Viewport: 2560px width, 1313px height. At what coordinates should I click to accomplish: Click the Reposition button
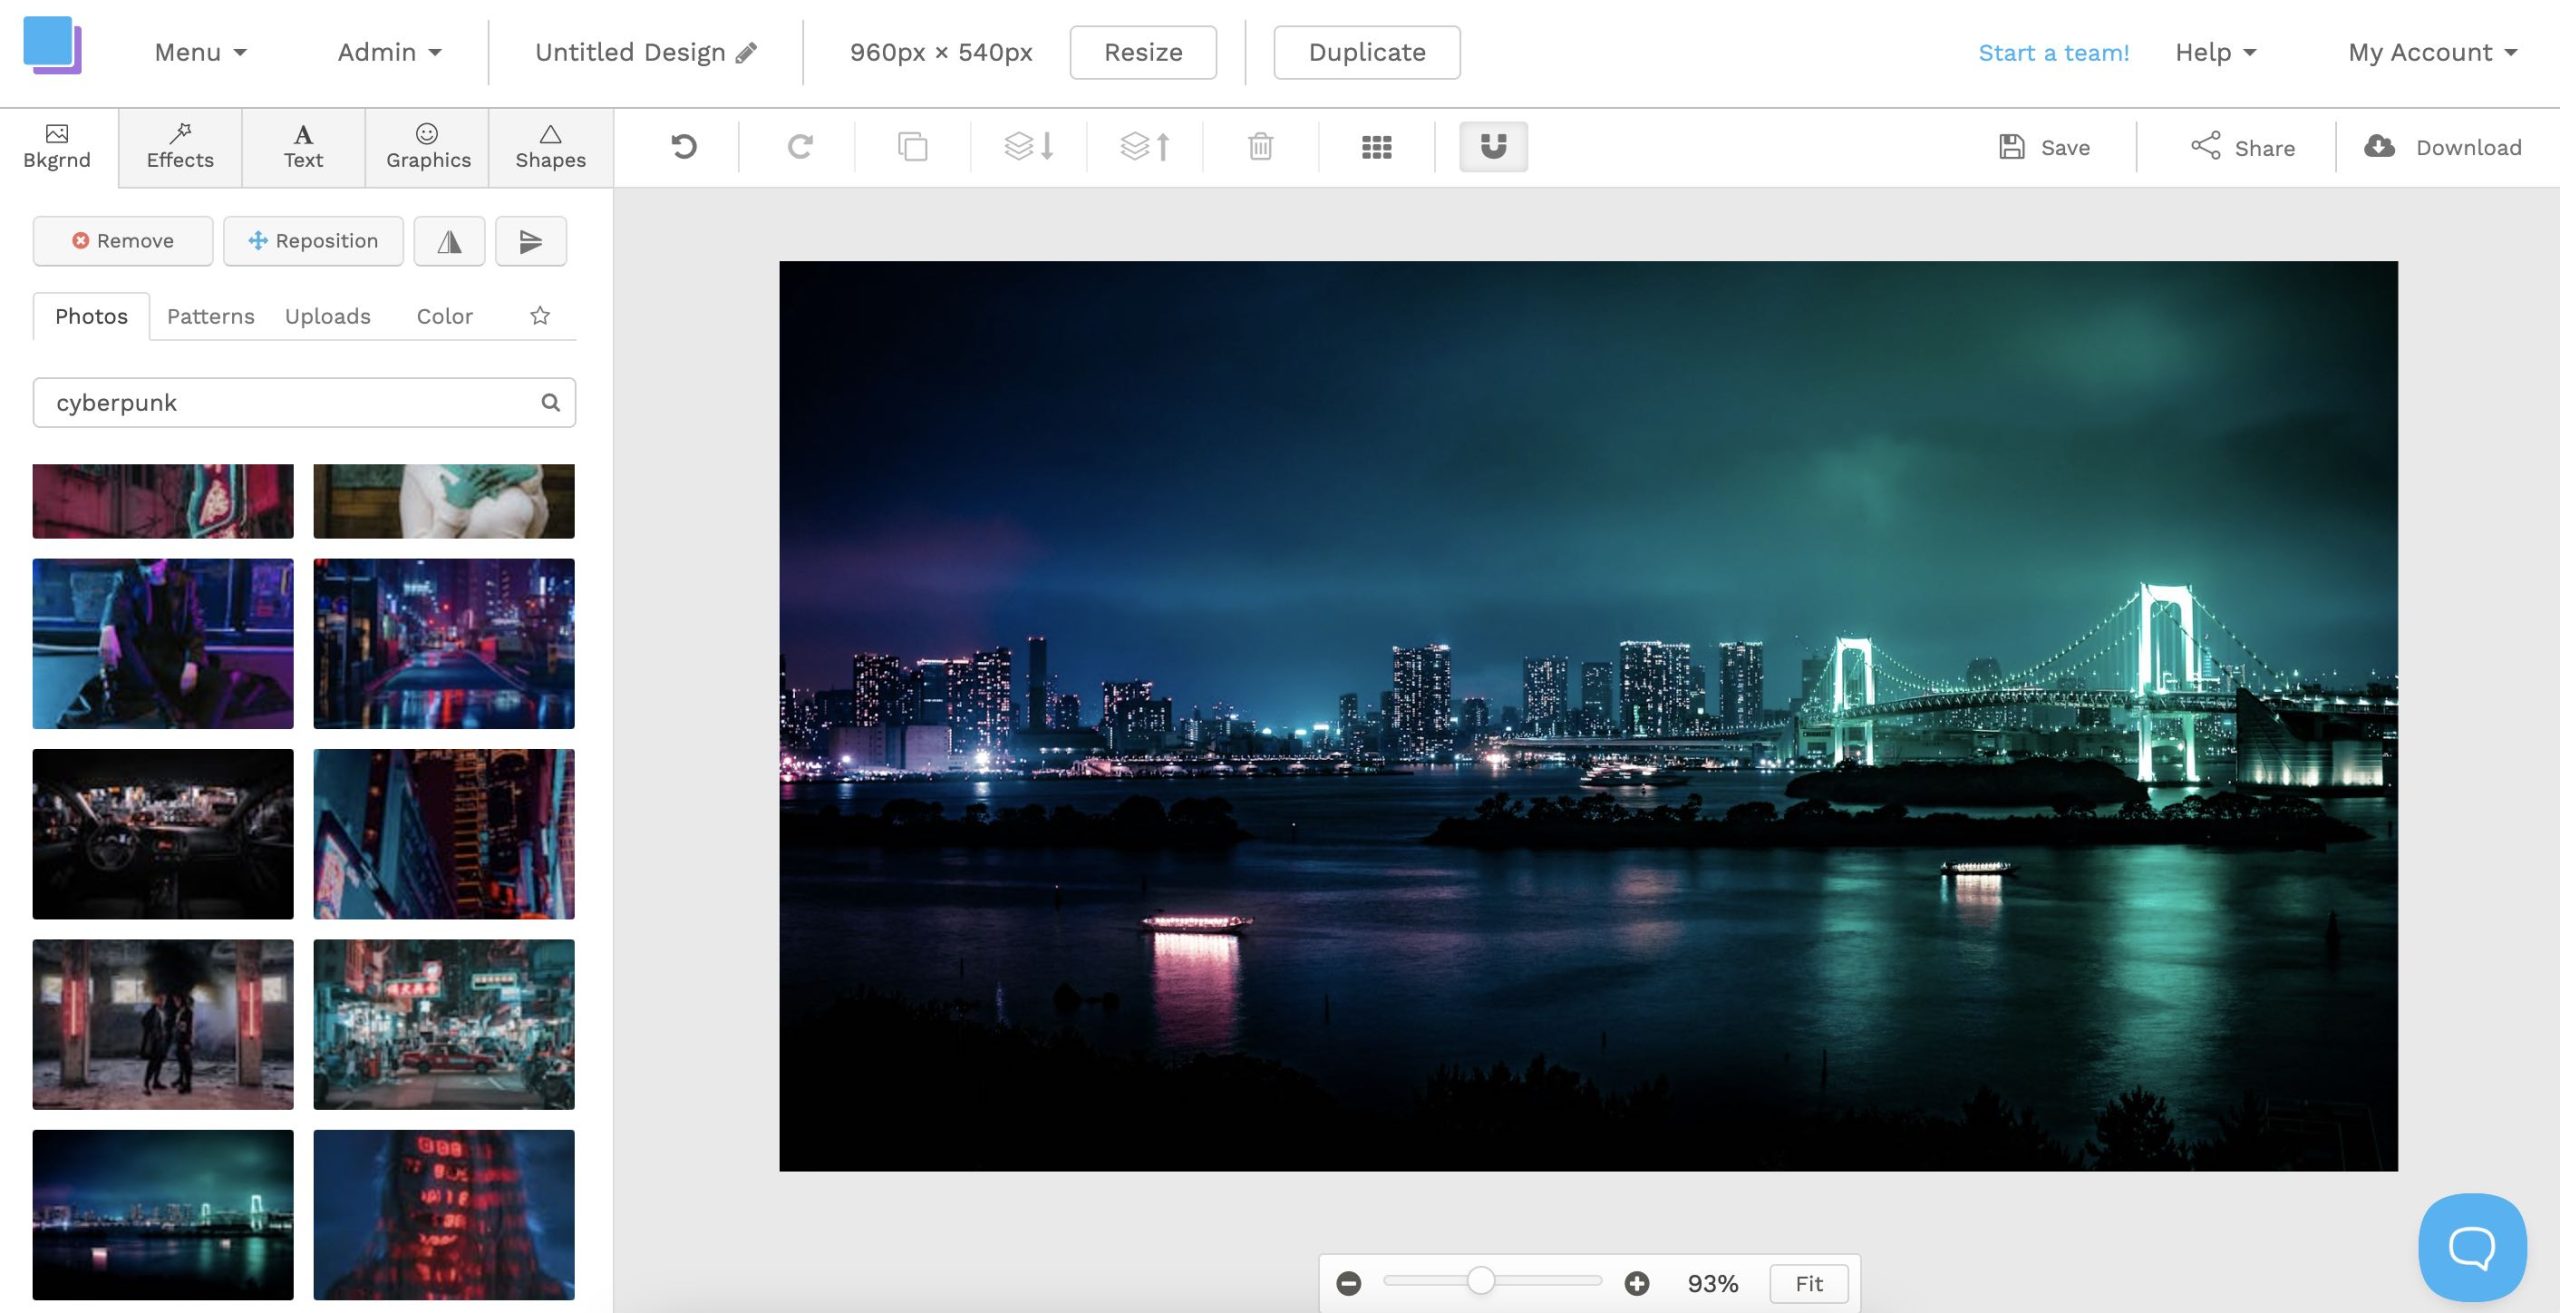tap(313, 239)
